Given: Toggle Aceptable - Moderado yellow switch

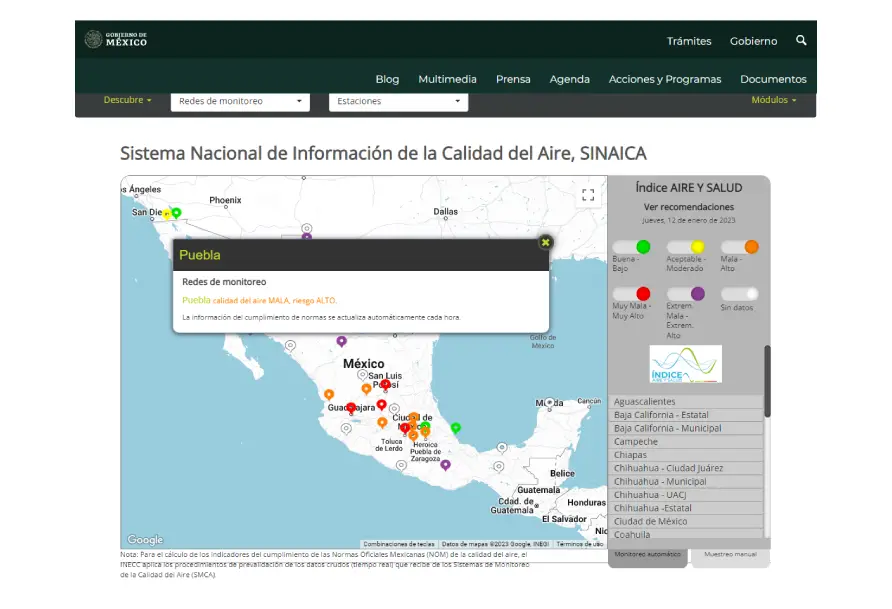Looking at the screenshot, I should point(685,247).
